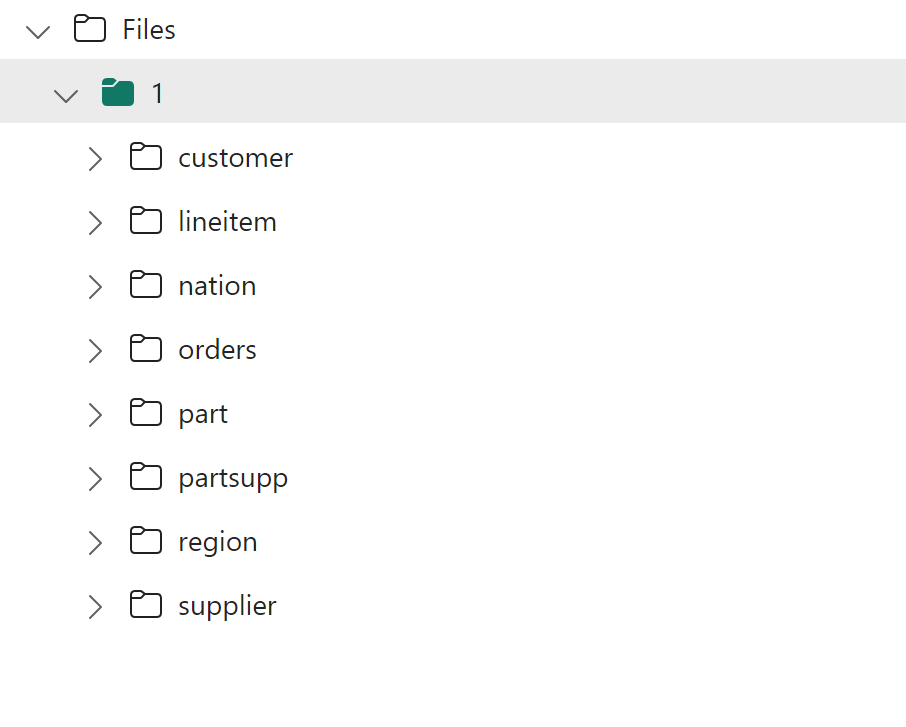The image size is (906, 727).
Task: Expand the orders folder chevron
Action: [95, 351]
